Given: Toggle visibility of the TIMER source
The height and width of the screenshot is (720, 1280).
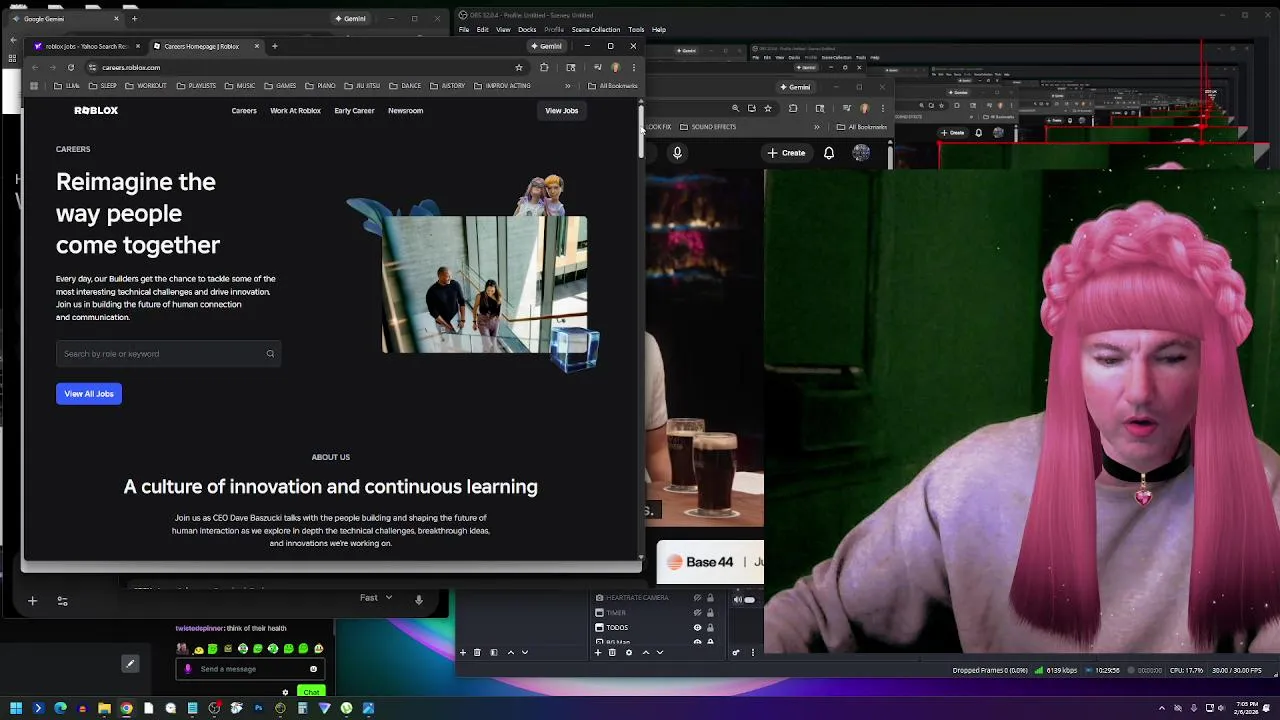Looking at the screenshot, I should pos(697,613).
